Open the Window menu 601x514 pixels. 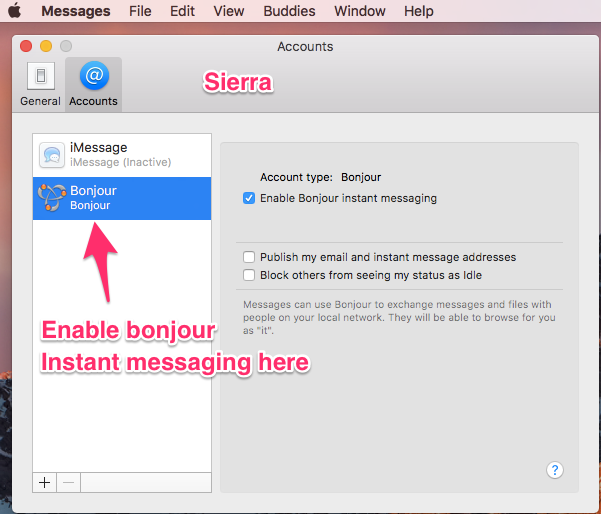360,11
